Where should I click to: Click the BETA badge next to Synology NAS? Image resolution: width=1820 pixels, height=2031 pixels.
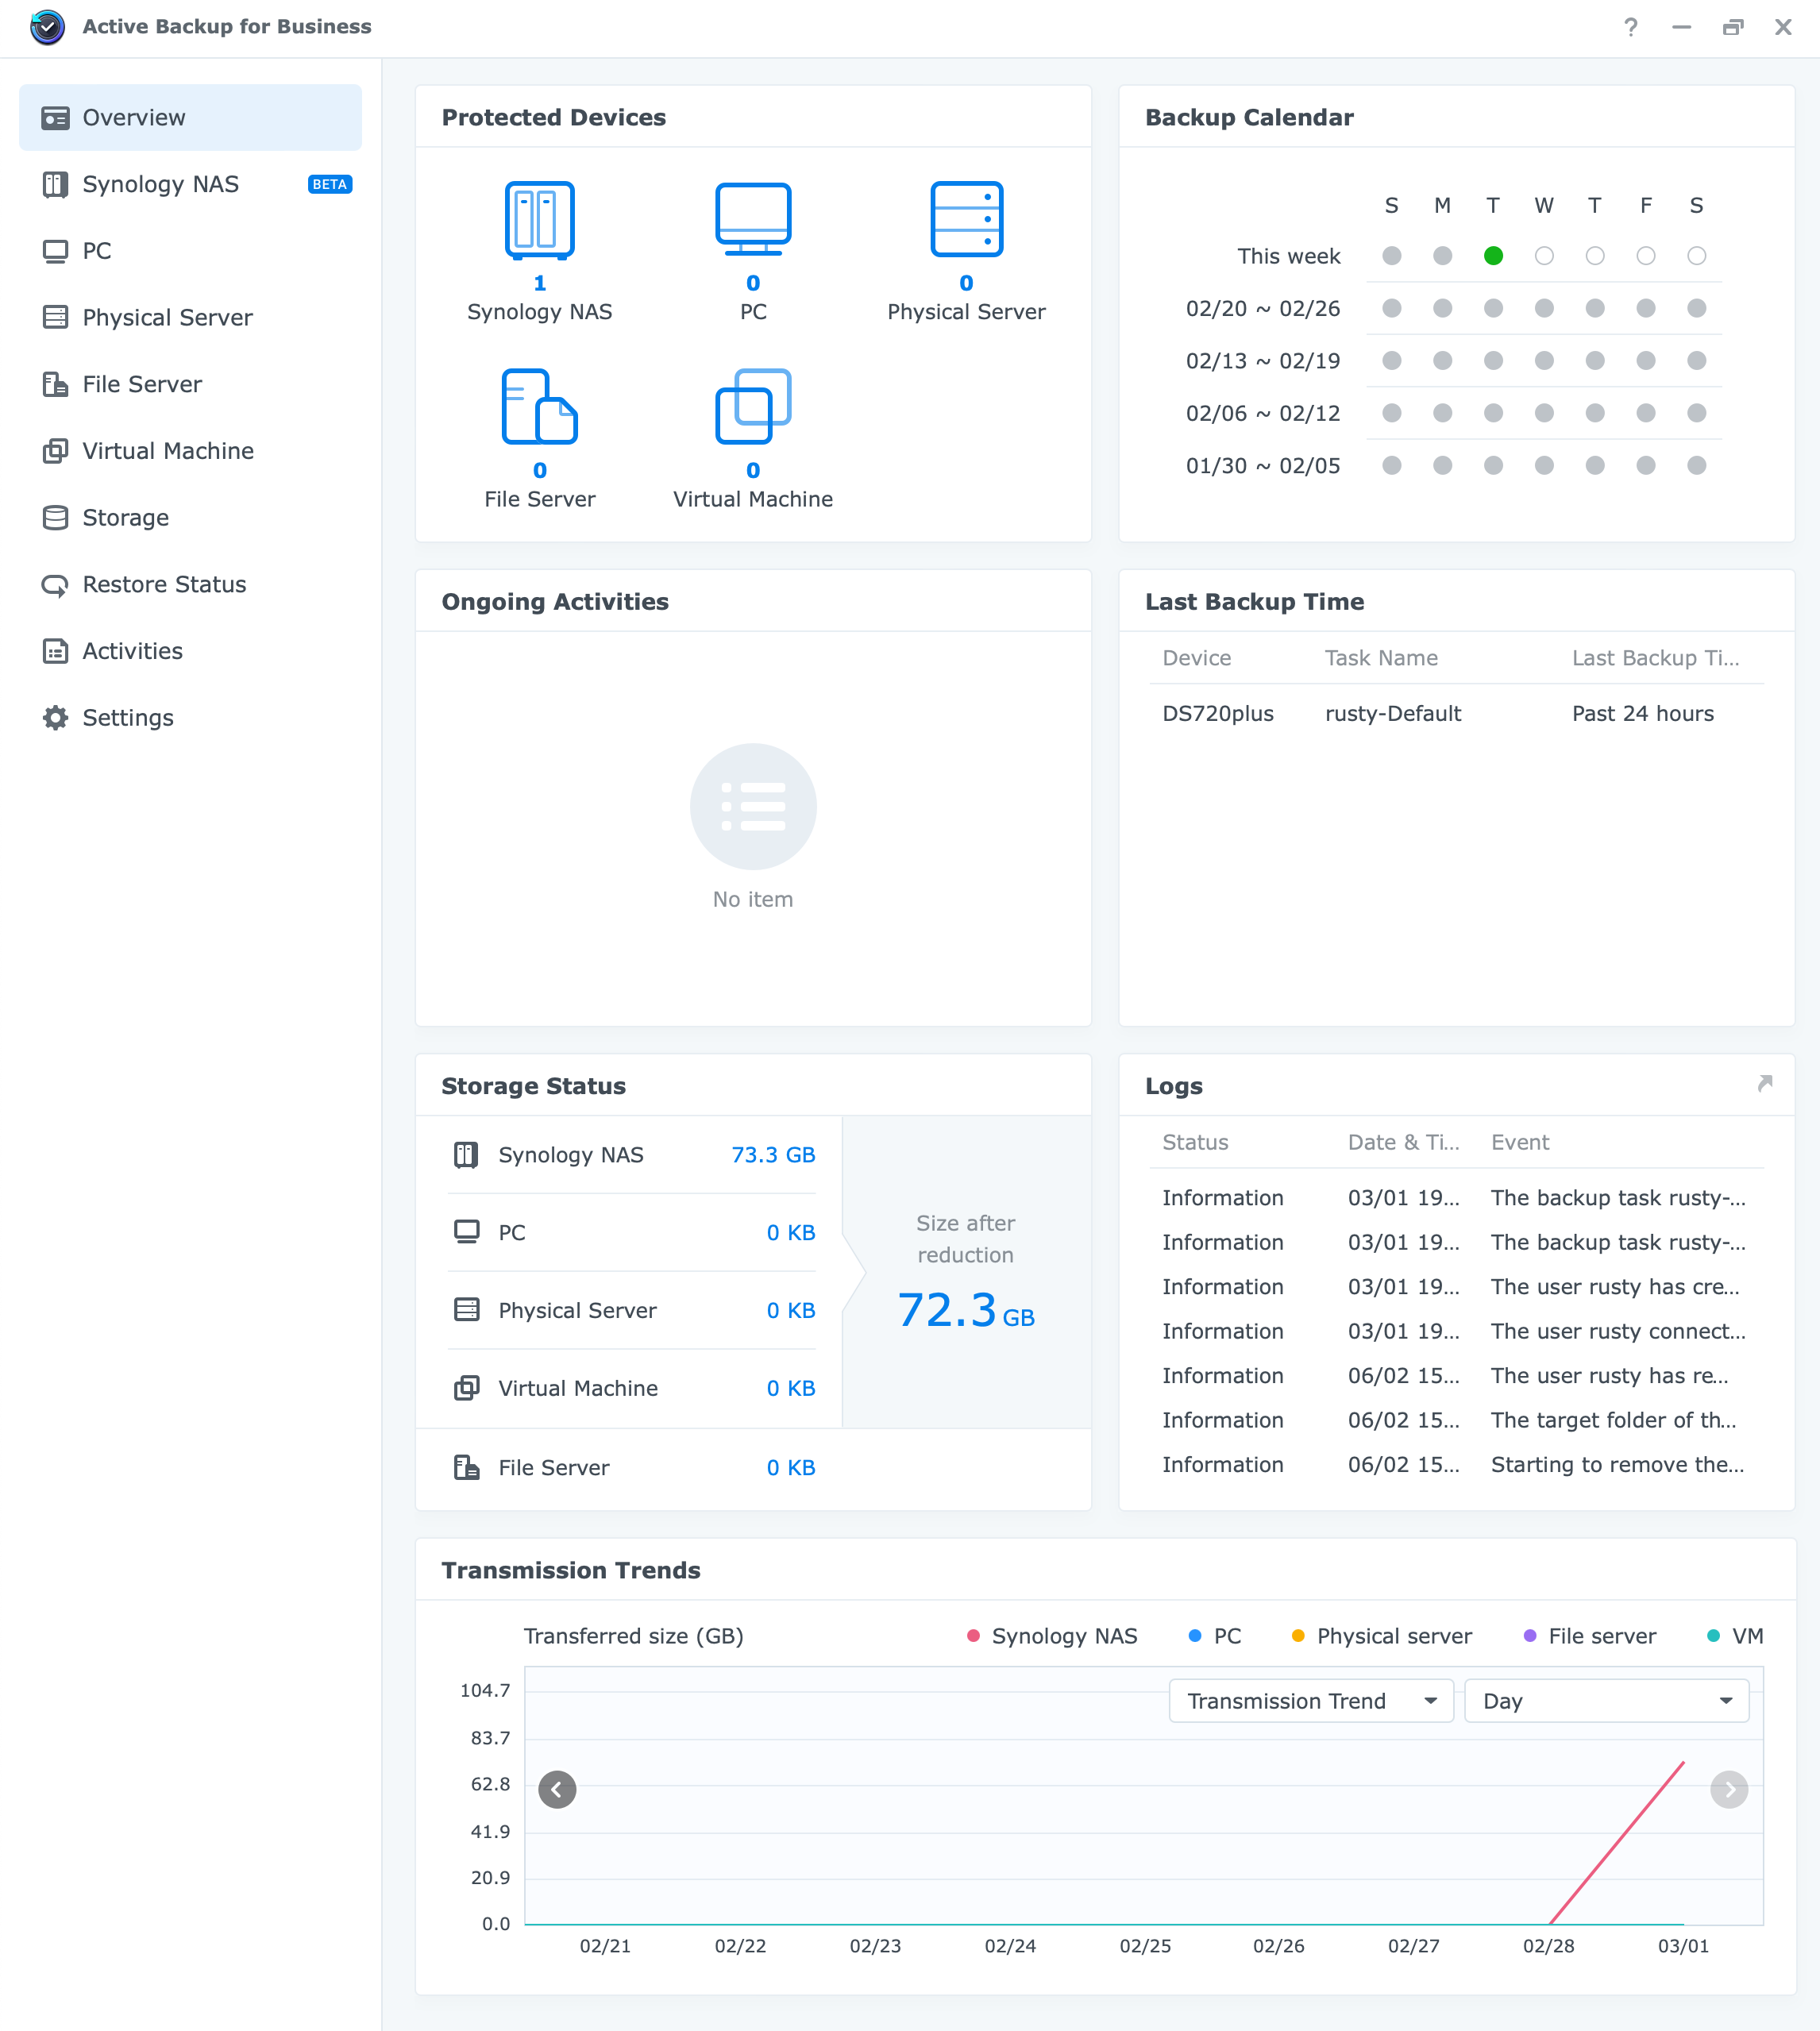[x=330, y=184]
